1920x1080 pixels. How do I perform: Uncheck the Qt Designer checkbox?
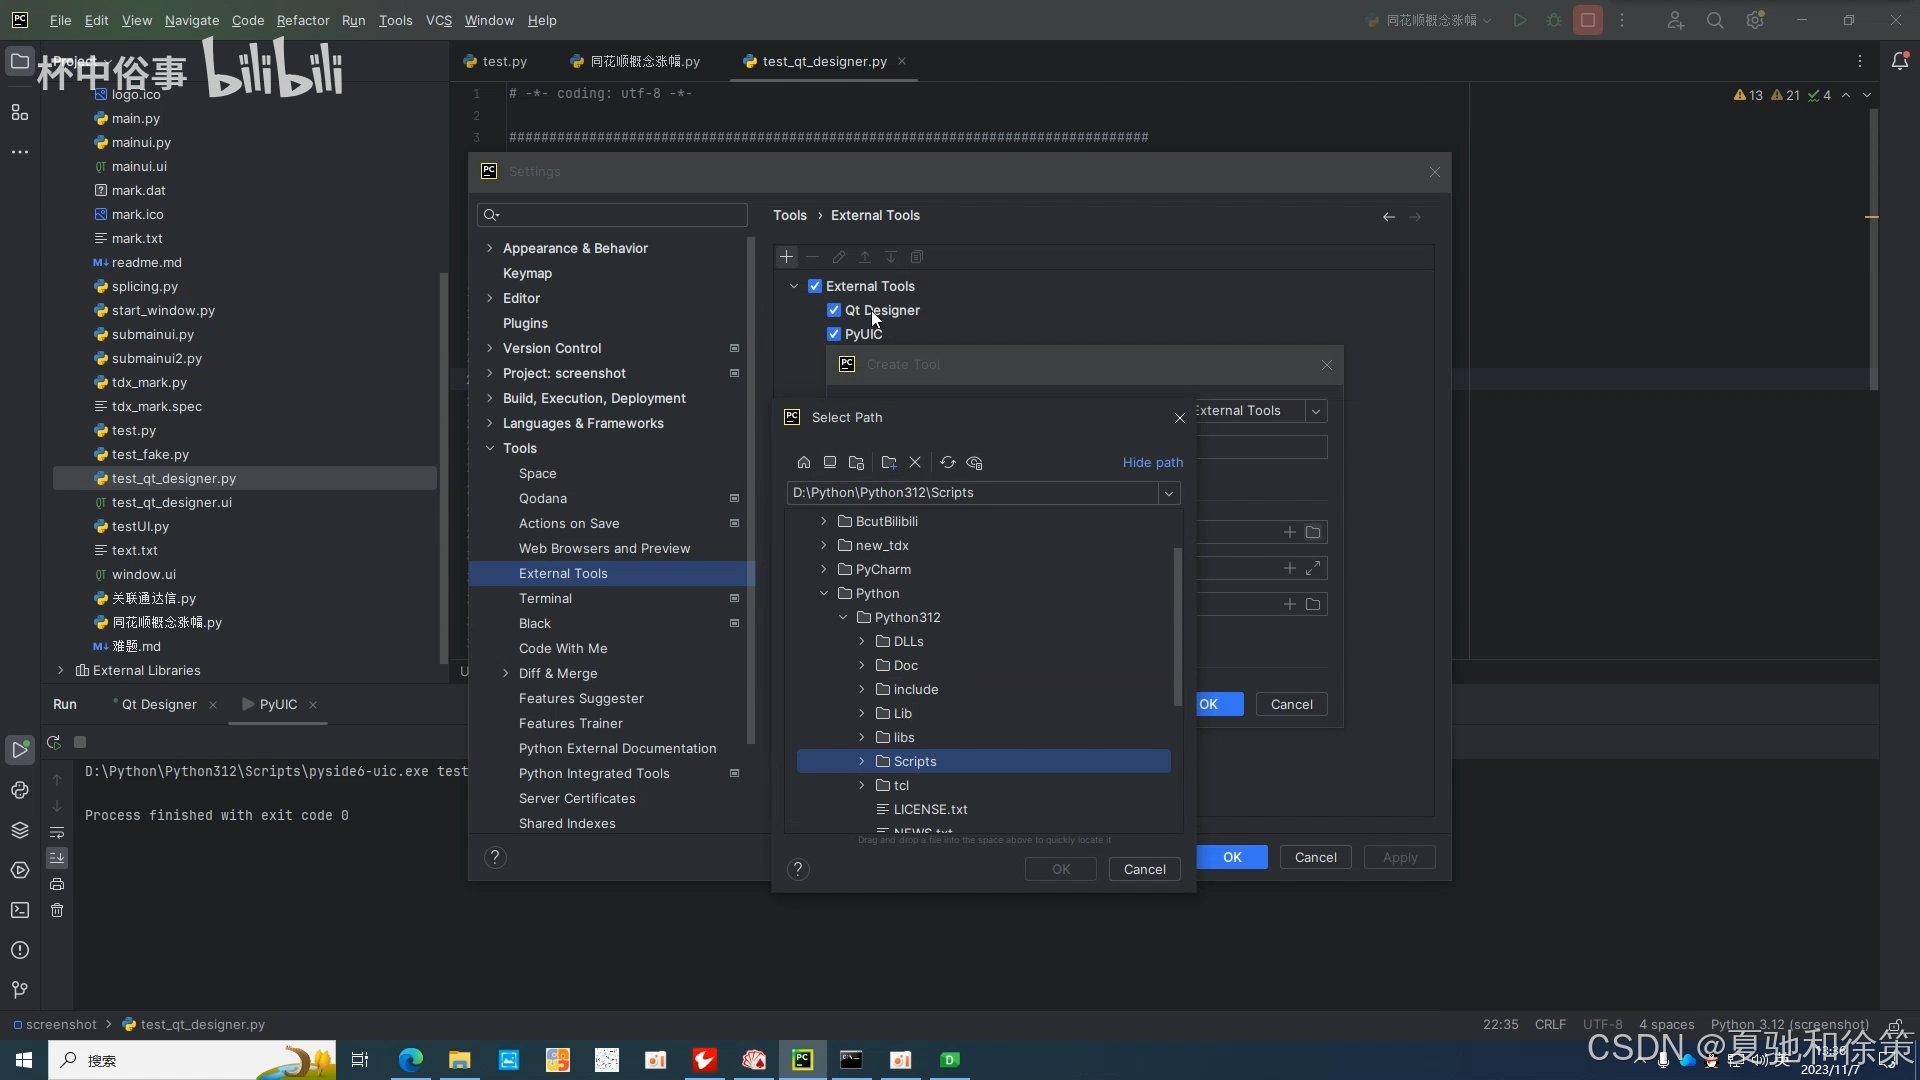tap(834, 310)
